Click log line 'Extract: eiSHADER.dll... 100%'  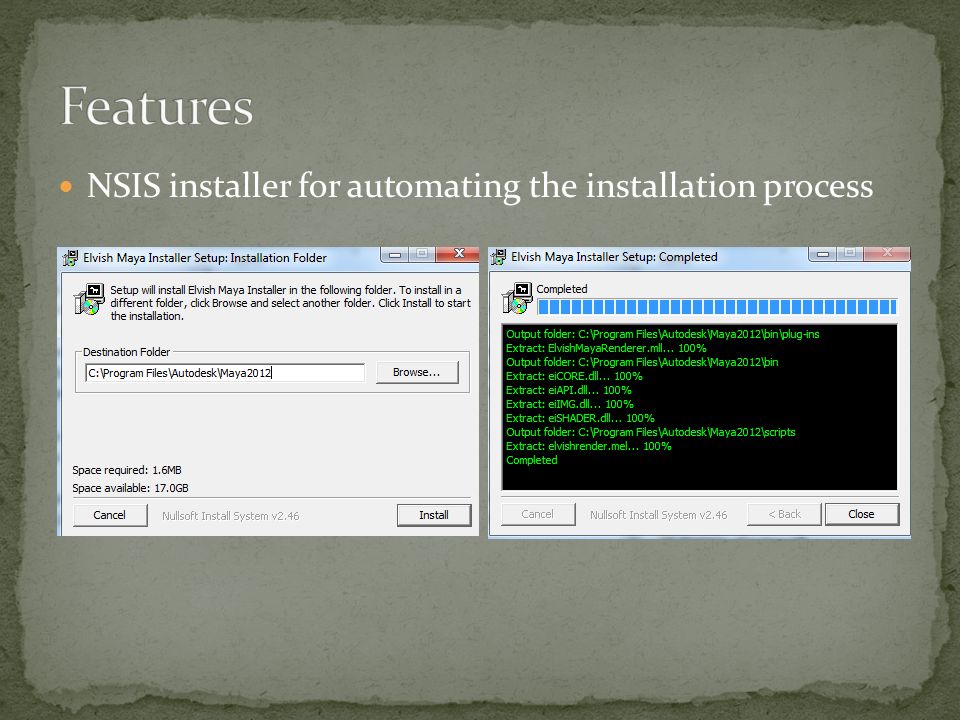pyautogui.click(x=580, y=419)
